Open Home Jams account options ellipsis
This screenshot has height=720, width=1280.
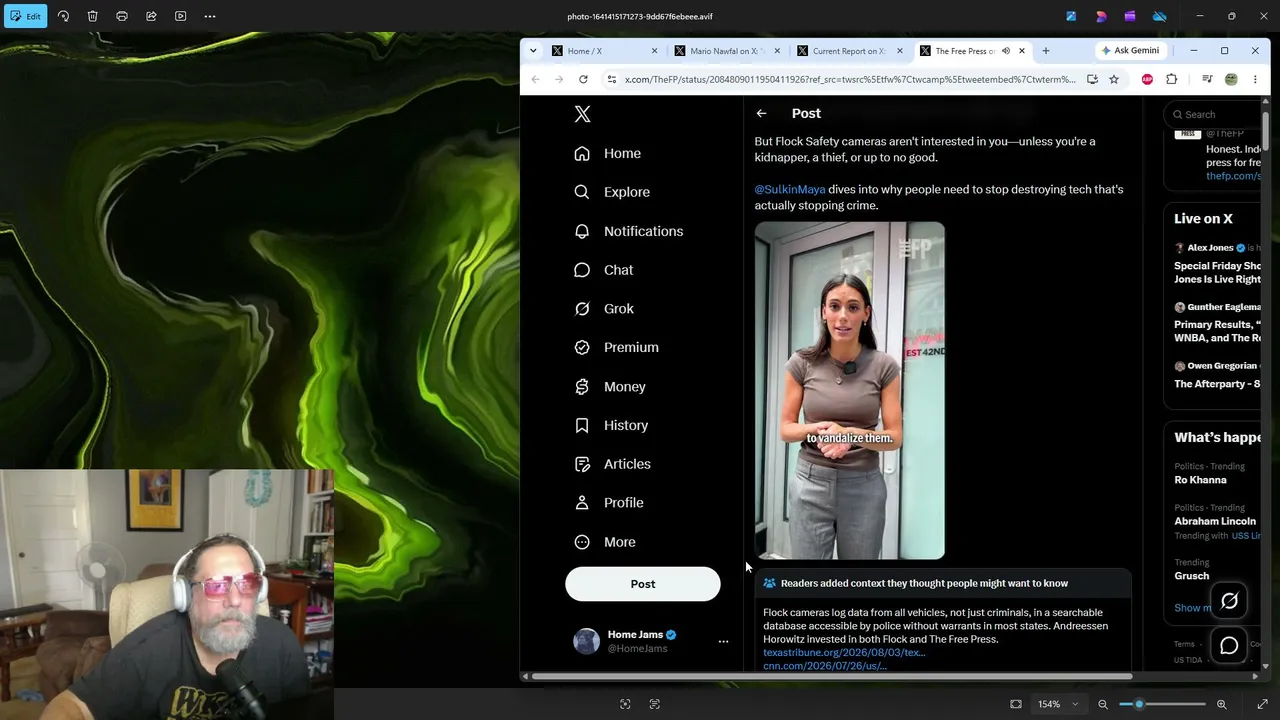[x=723, y=642]
